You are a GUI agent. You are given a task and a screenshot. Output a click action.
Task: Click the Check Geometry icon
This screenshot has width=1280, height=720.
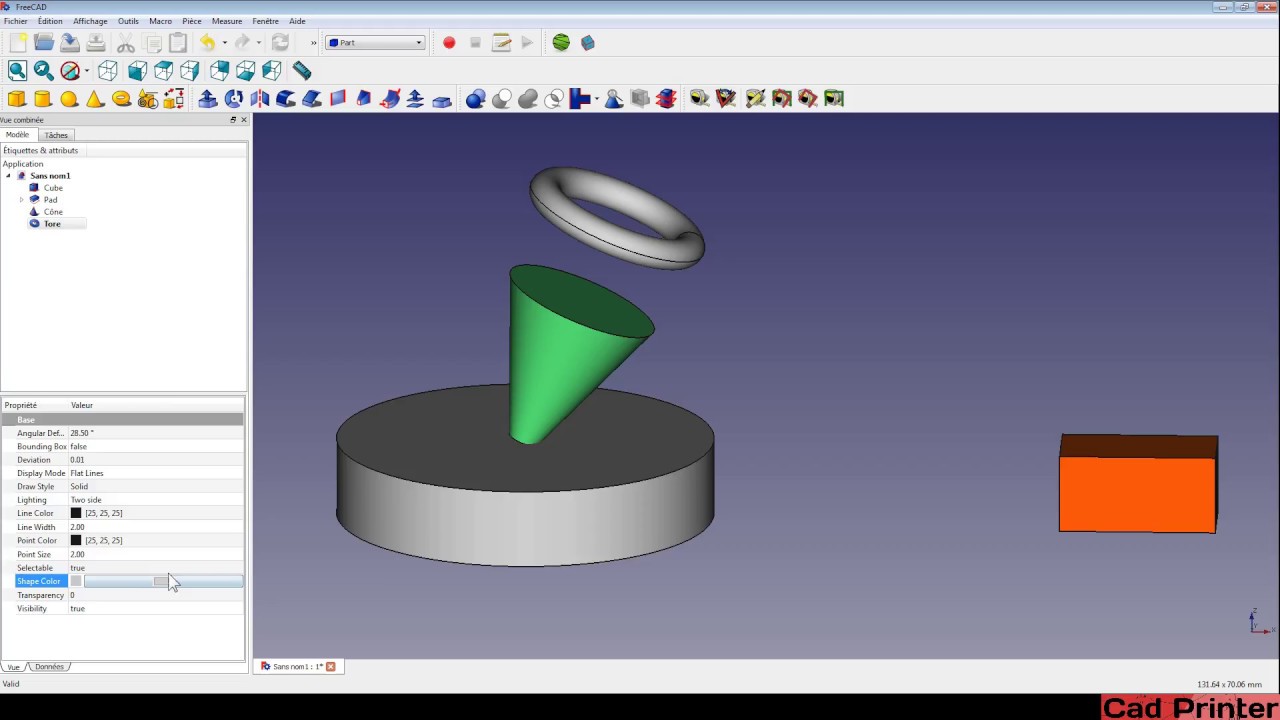coord(614,98)
